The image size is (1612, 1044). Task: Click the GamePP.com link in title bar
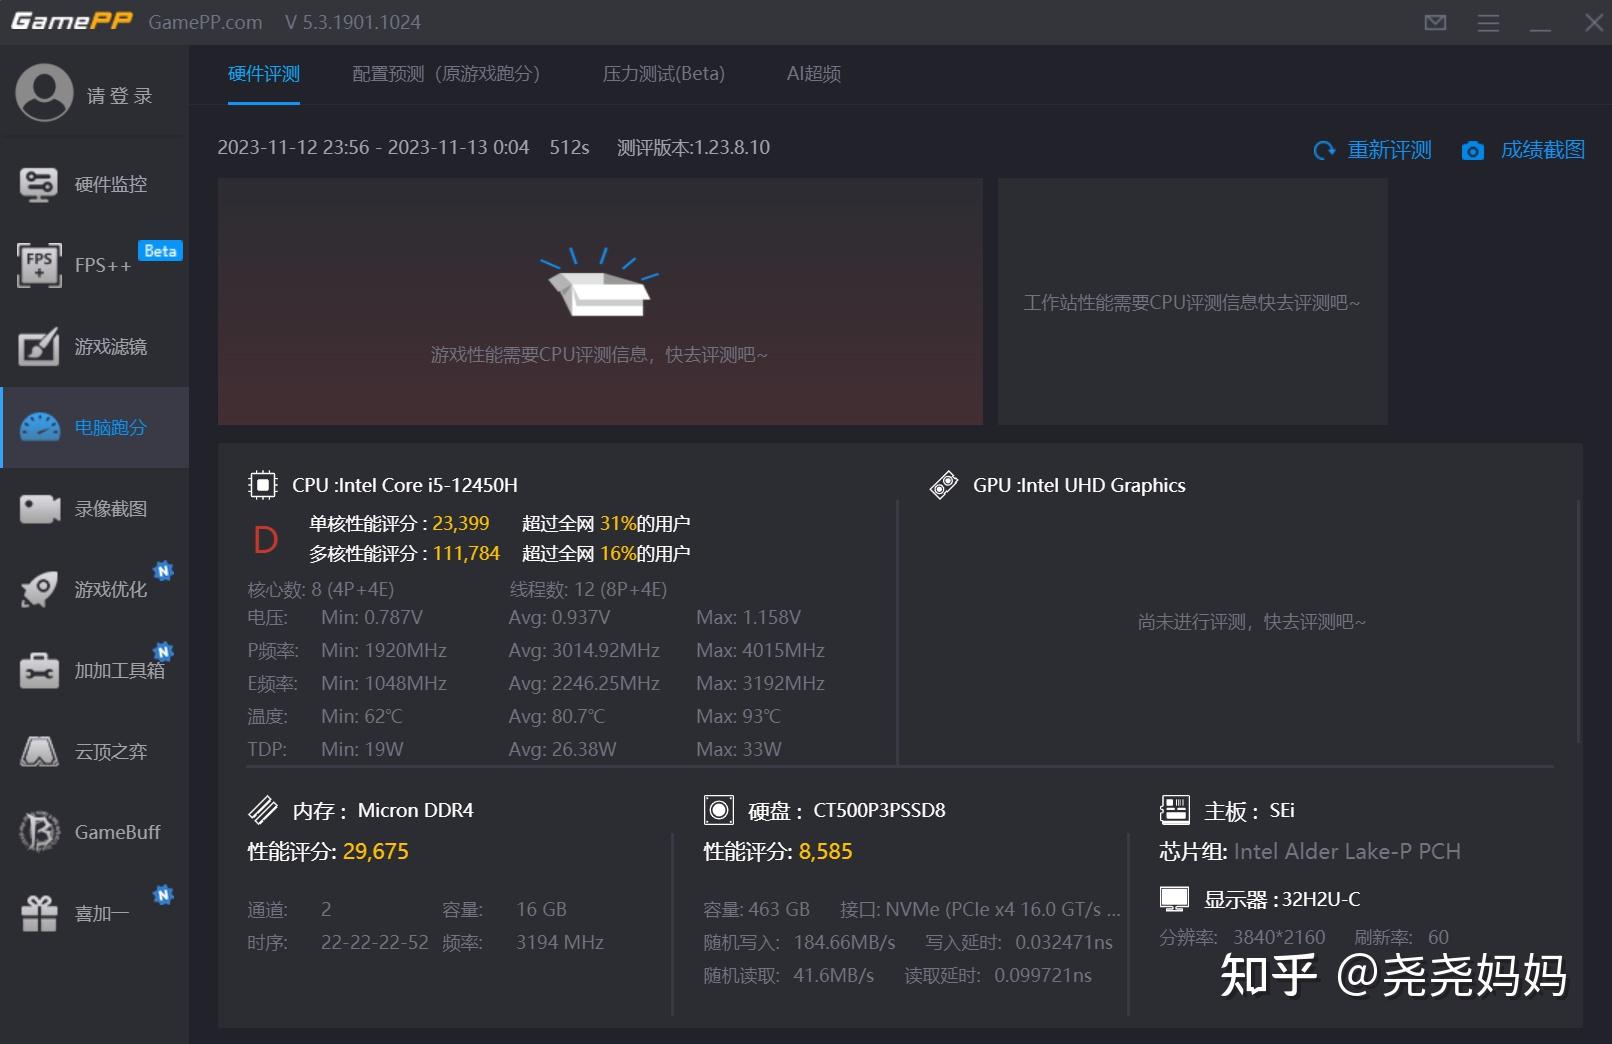pos(205,22)
